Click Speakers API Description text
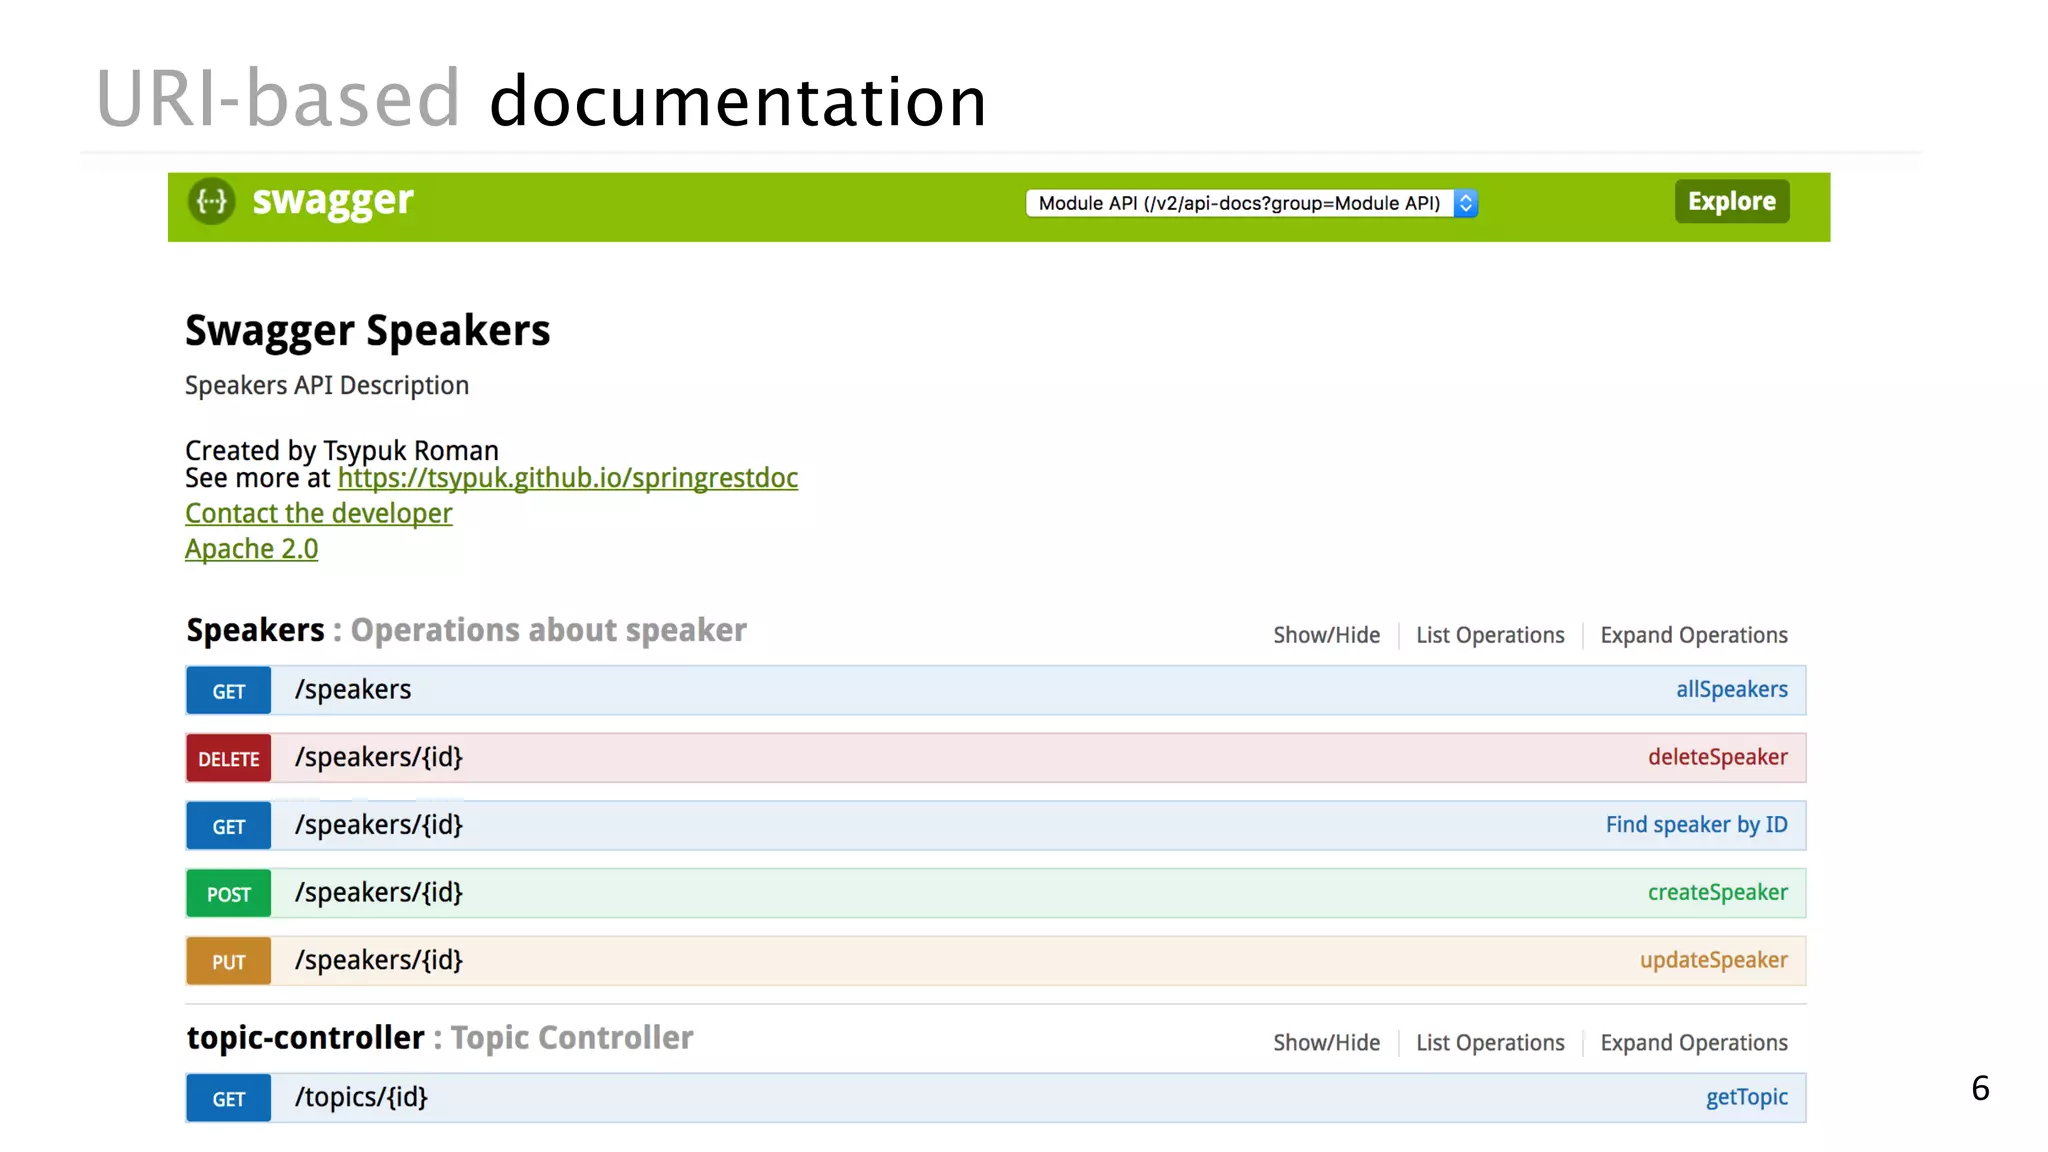The image size is (2048, 1152). pyautogui.click(x=327, y=386)
